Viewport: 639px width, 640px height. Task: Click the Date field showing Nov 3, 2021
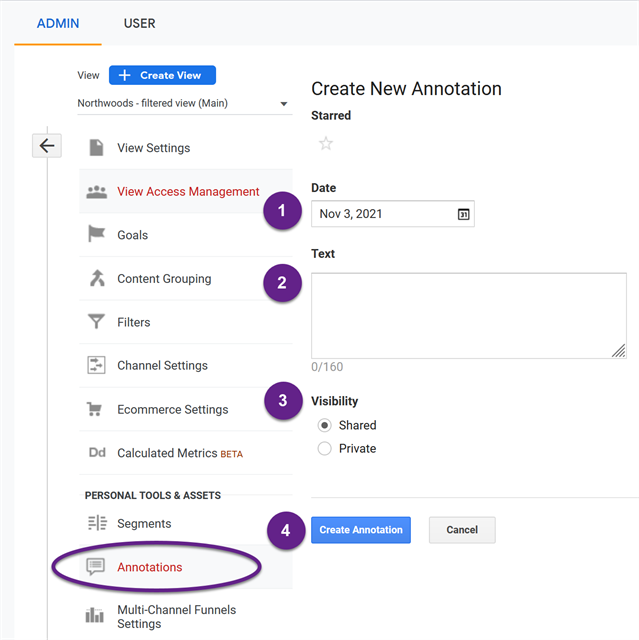tap(393, 213)
